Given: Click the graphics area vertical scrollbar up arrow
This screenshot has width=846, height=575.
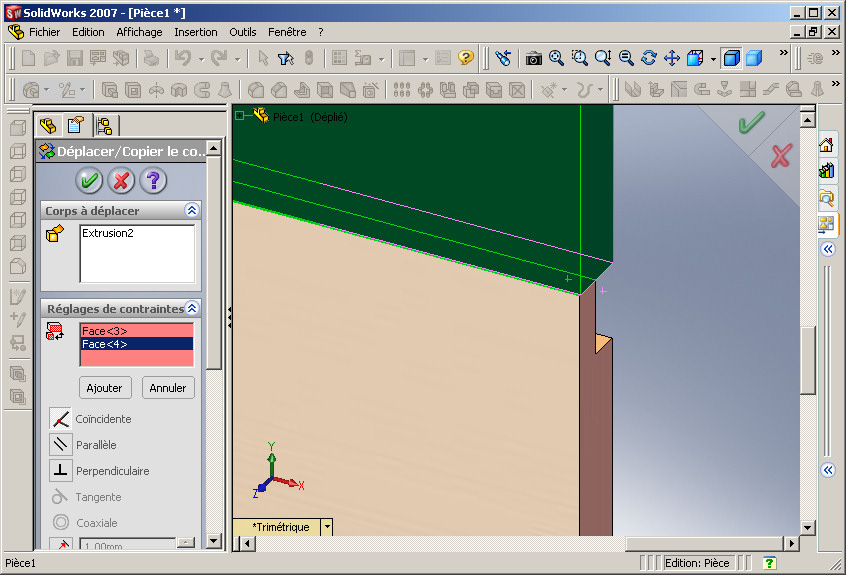Looking at the screenshot, I should pos(807,120).
